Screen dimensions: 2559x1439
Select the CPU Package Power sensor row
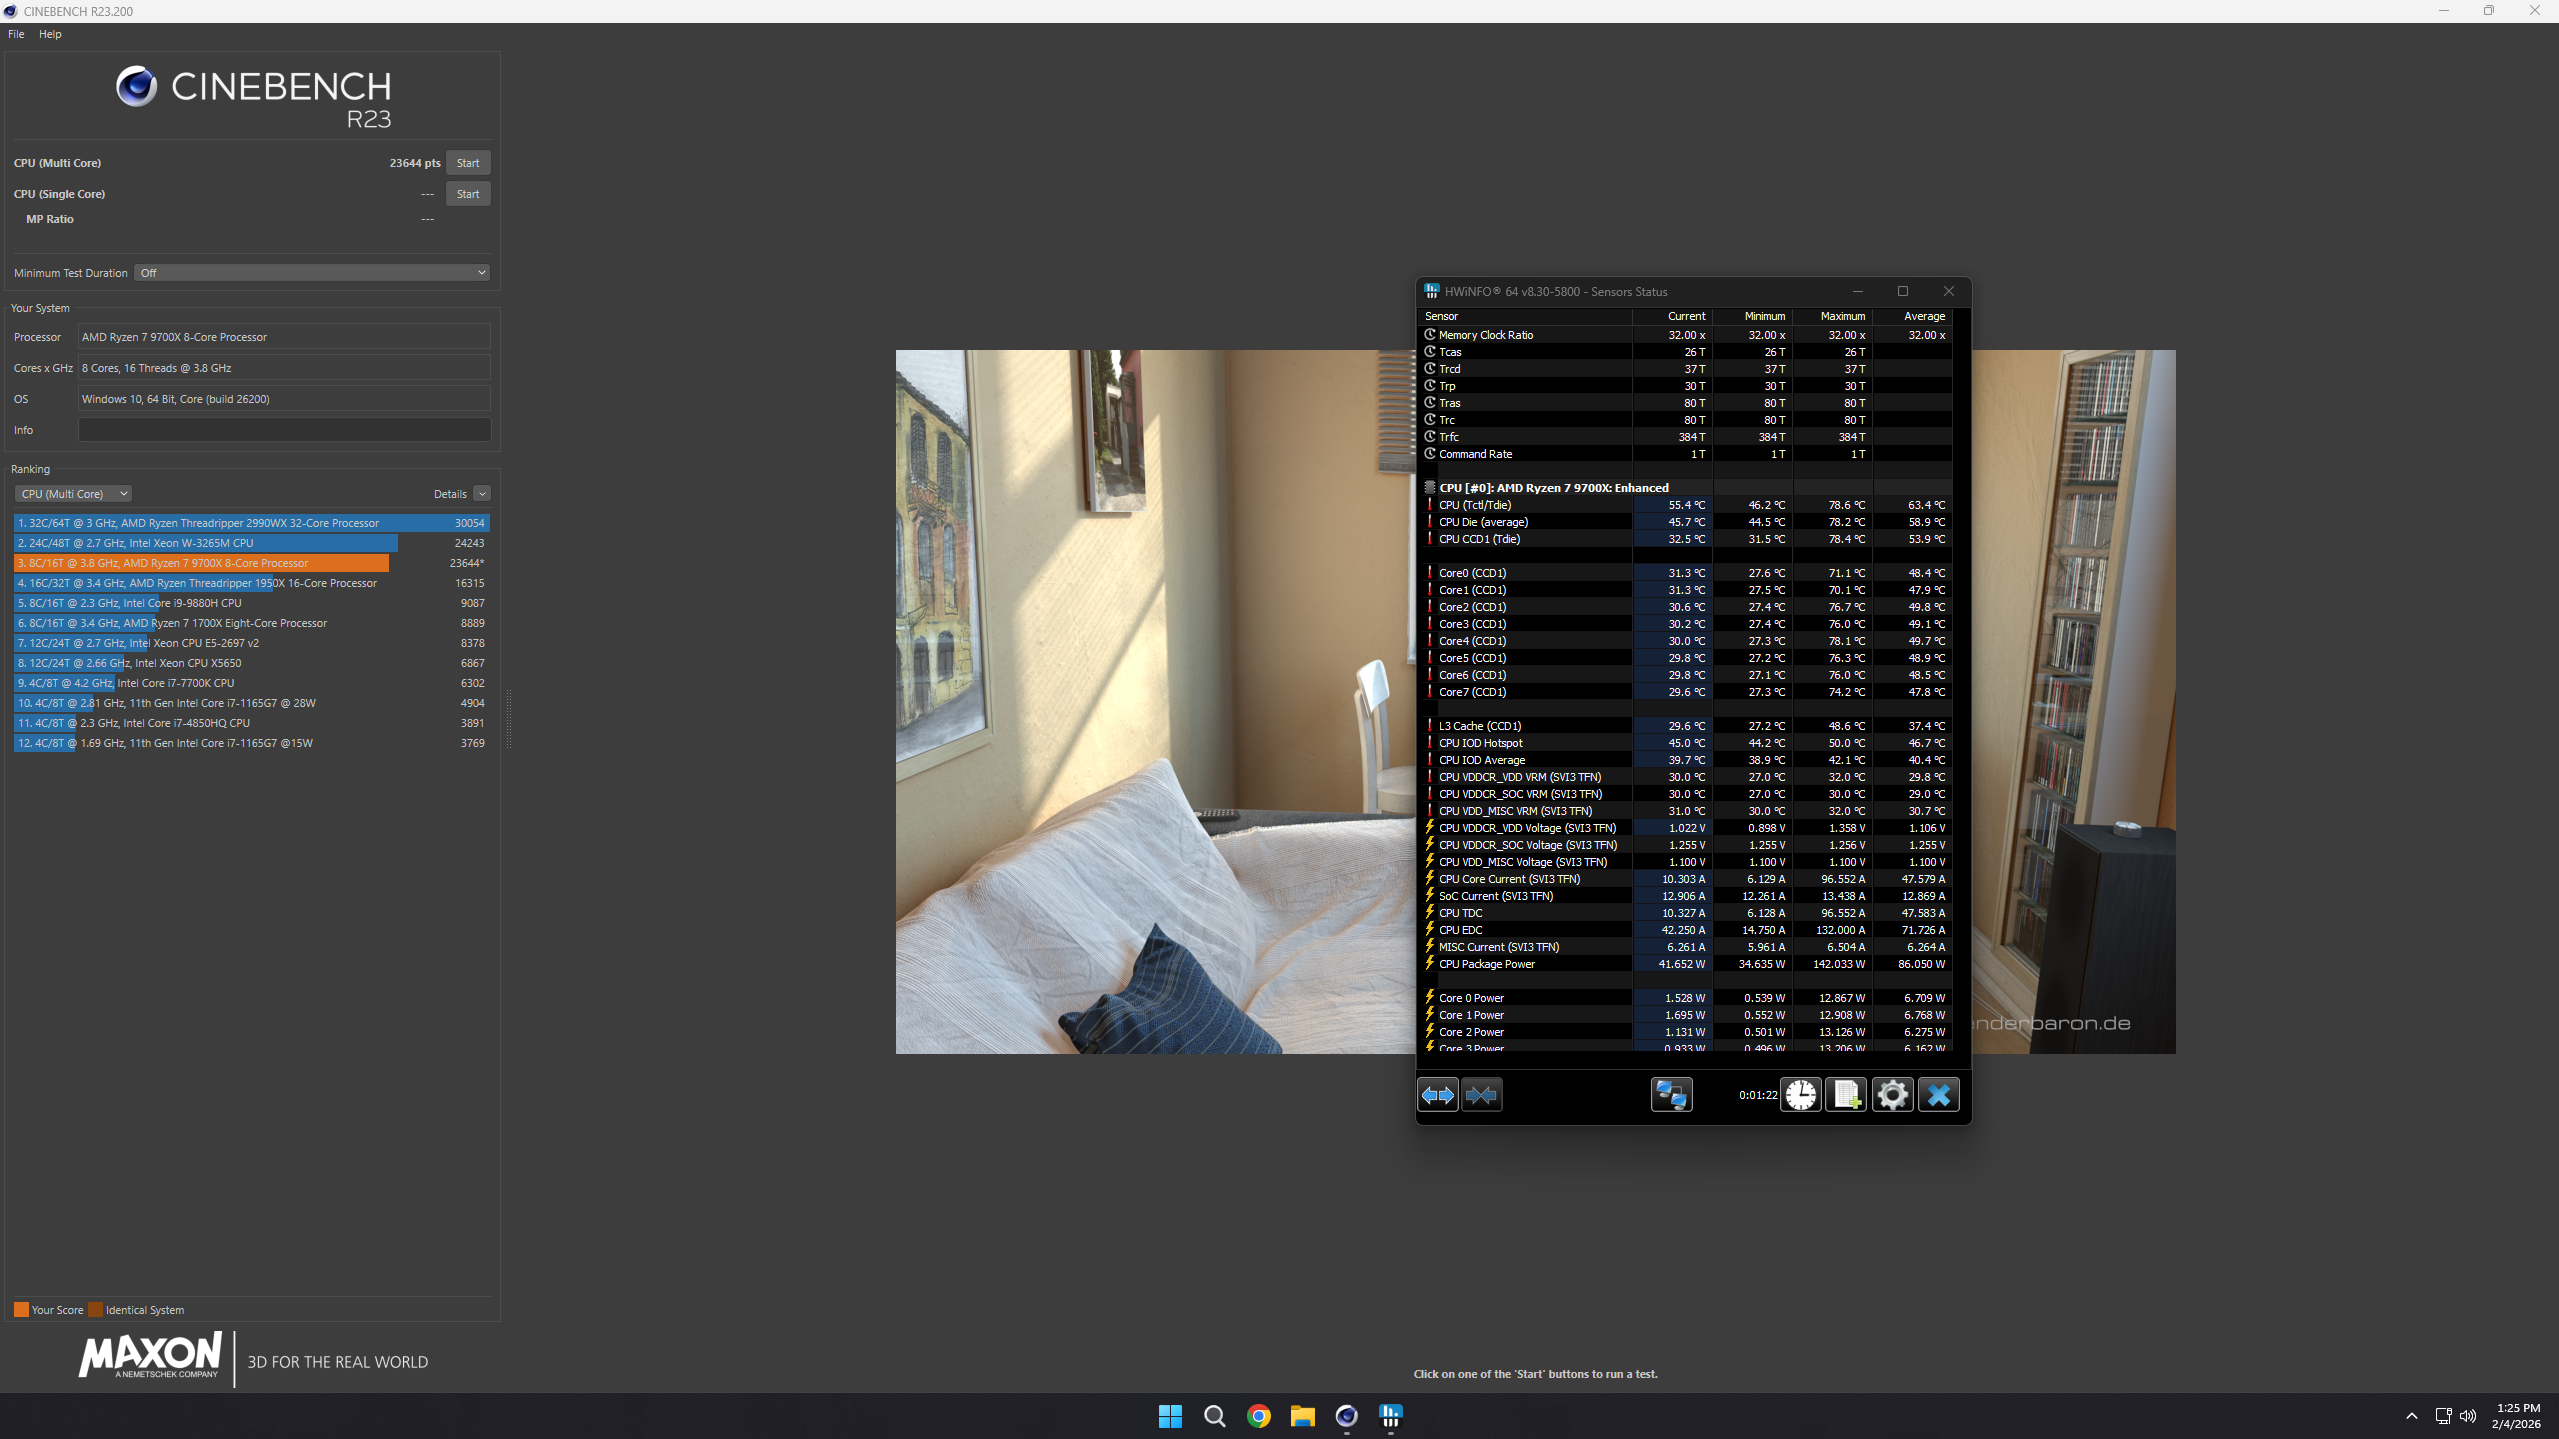(1686, 964)
